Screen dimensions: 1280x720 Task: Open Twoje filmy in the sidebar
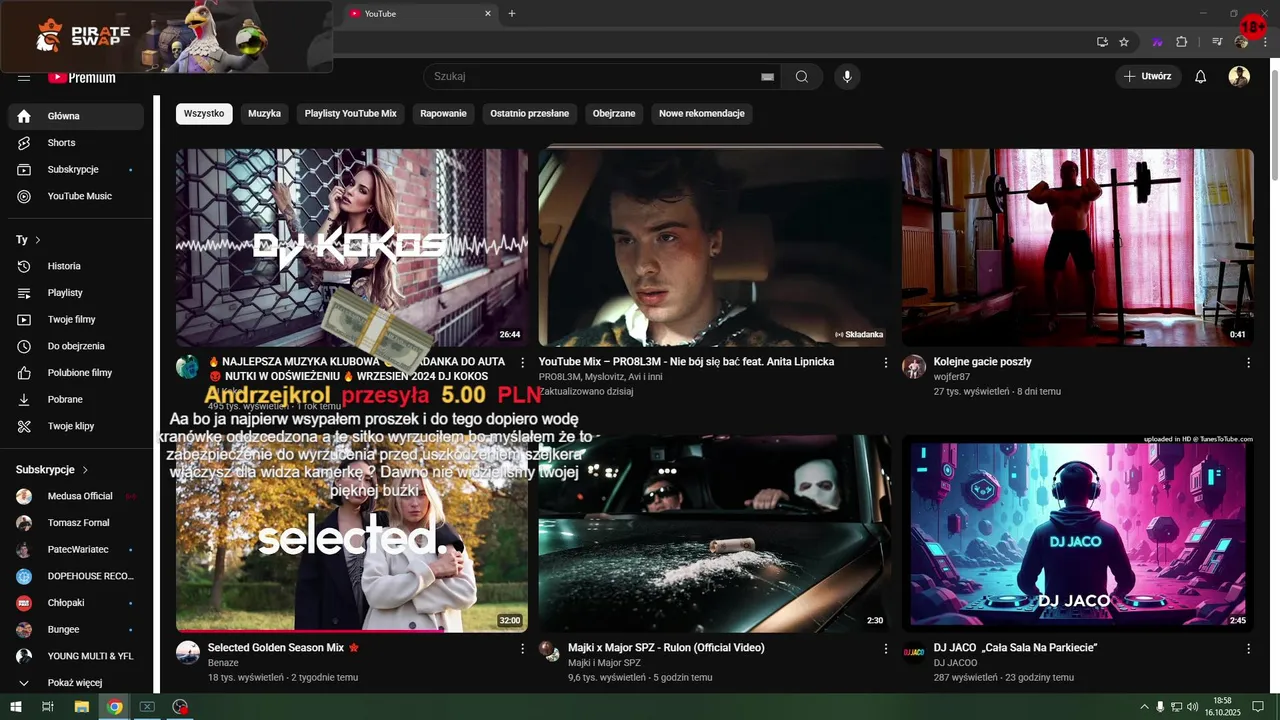tap(76, 319)
